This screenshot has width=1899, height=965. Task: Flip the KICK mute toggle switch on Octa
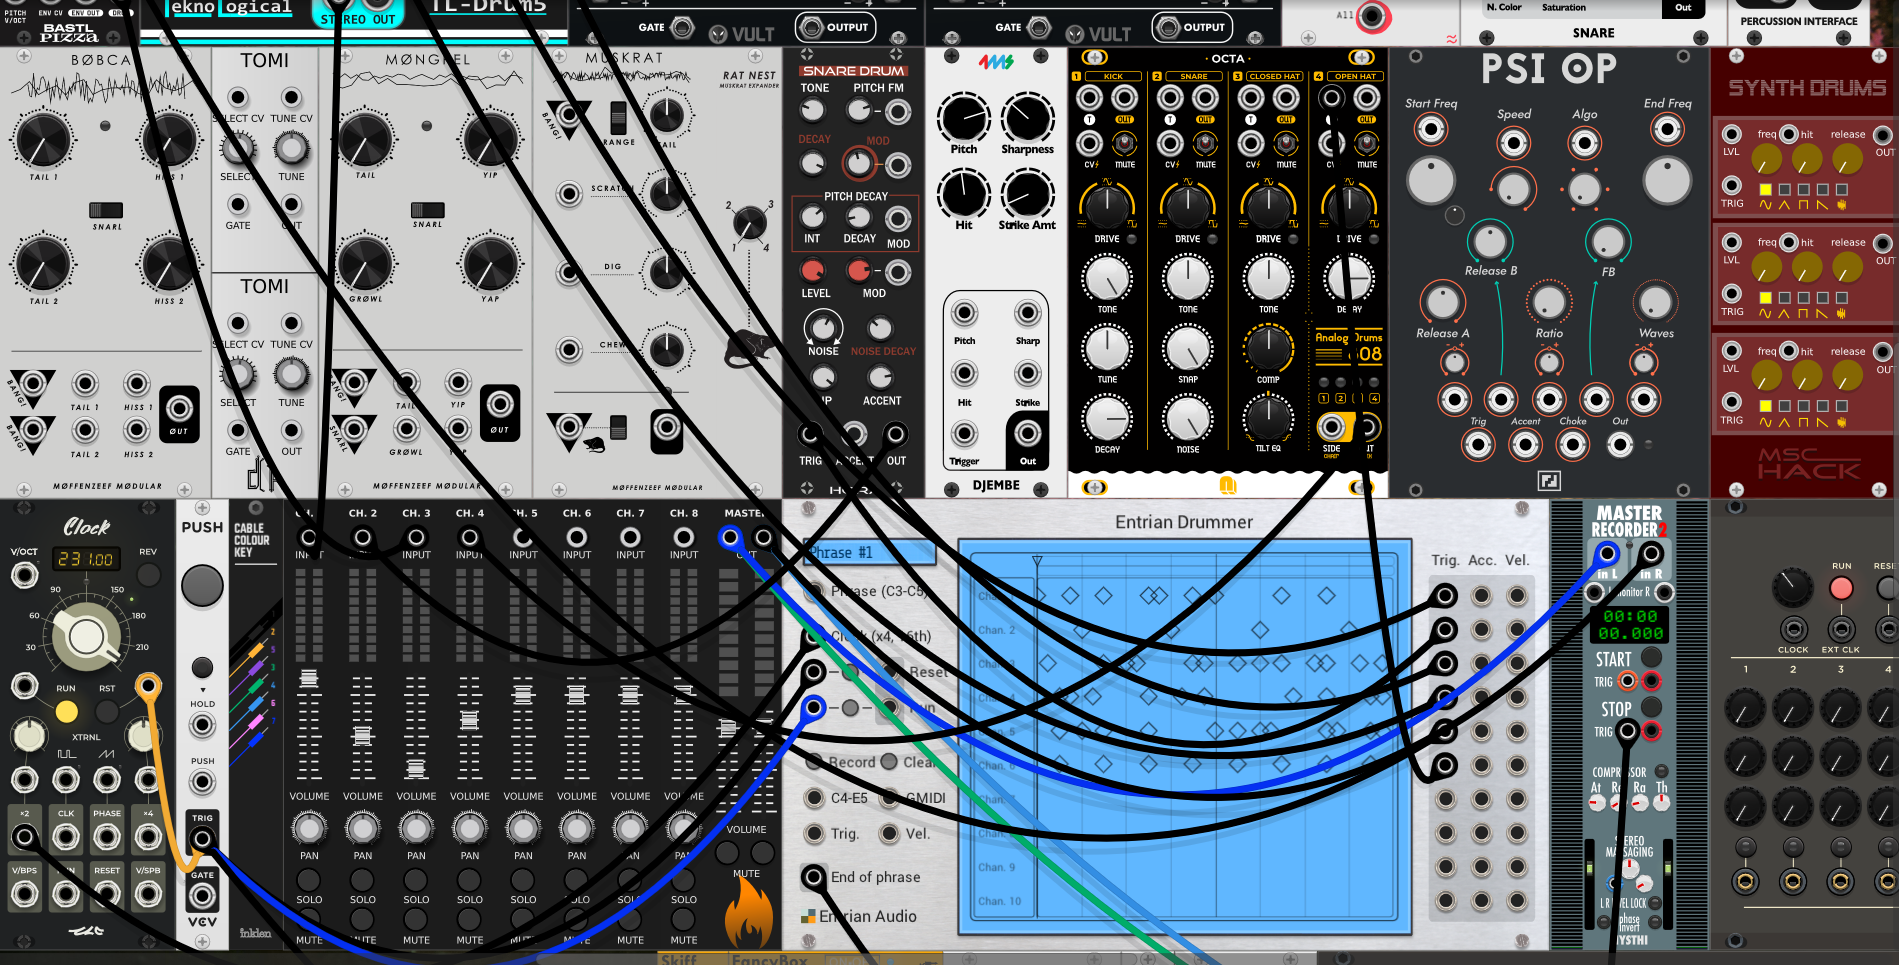pyautogui.click(x=1124, y=143)
